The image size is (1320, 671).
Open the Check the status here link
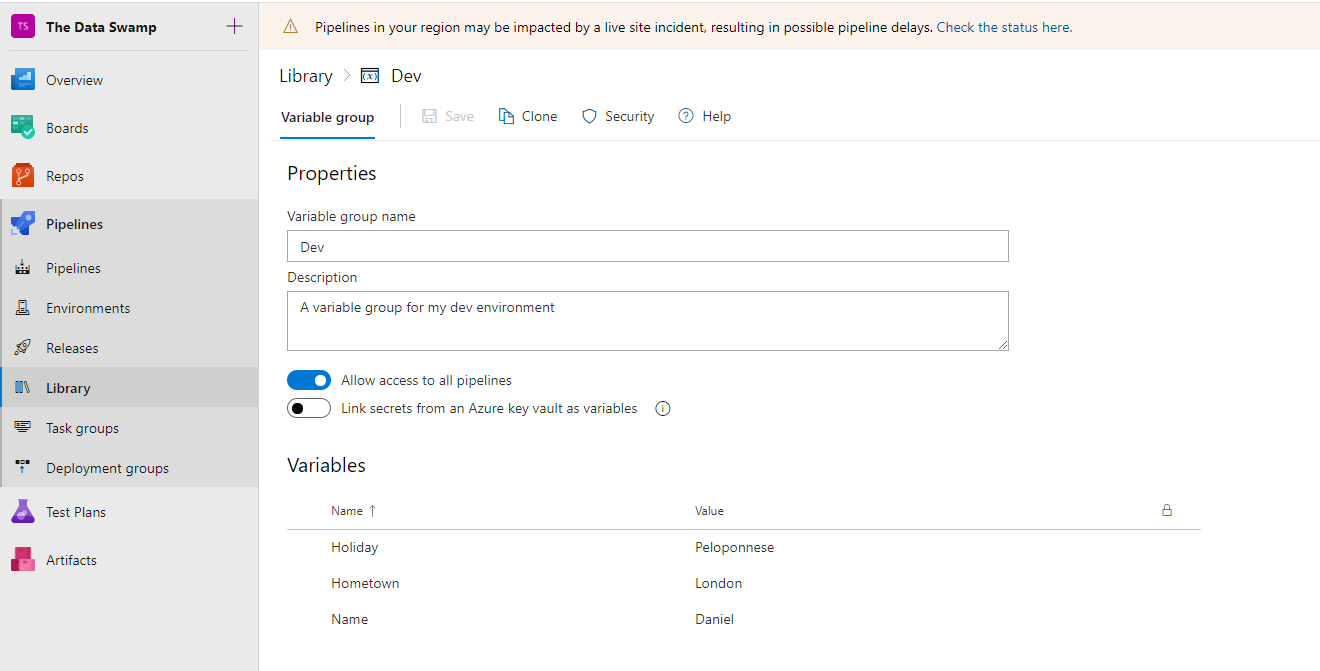click(1003, 27)
